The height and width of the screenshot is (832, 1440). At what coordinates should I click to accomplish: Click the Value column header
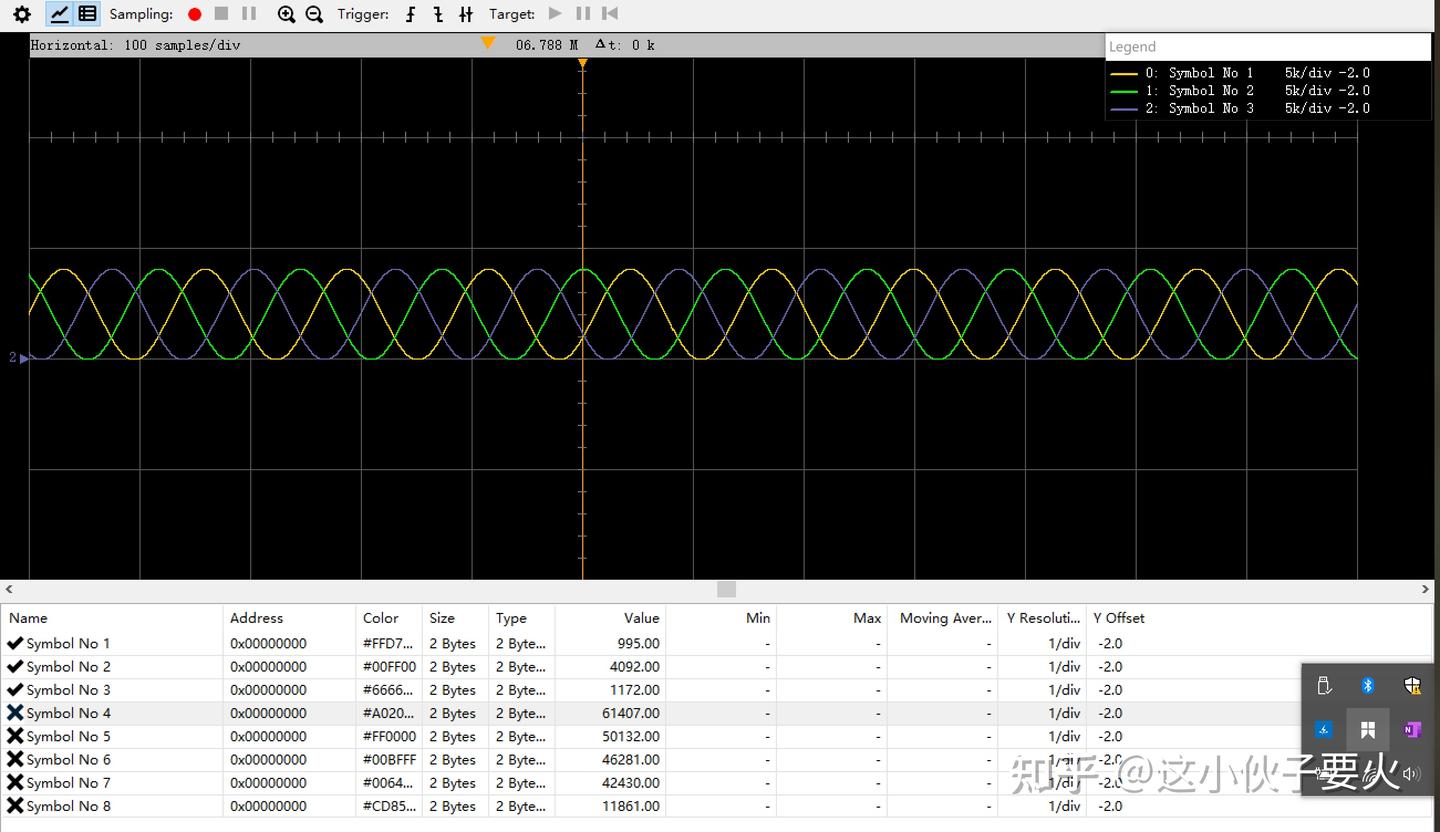pyautogui.click(x=641, y=618)
